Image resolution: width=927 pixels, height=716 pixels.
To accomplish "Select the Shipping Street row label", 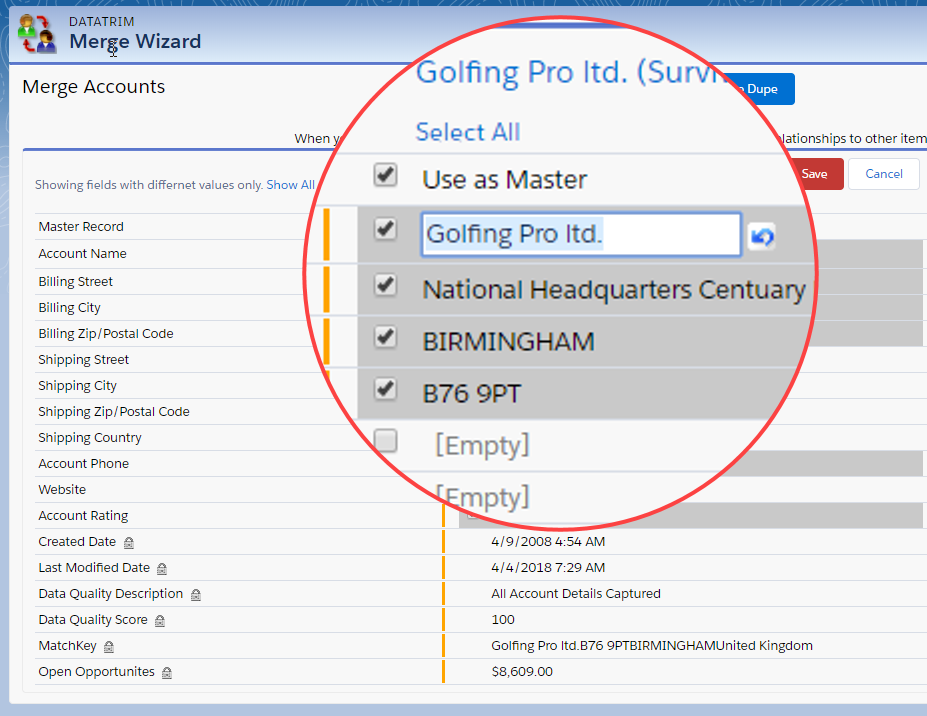I will [x=83, y=359].
